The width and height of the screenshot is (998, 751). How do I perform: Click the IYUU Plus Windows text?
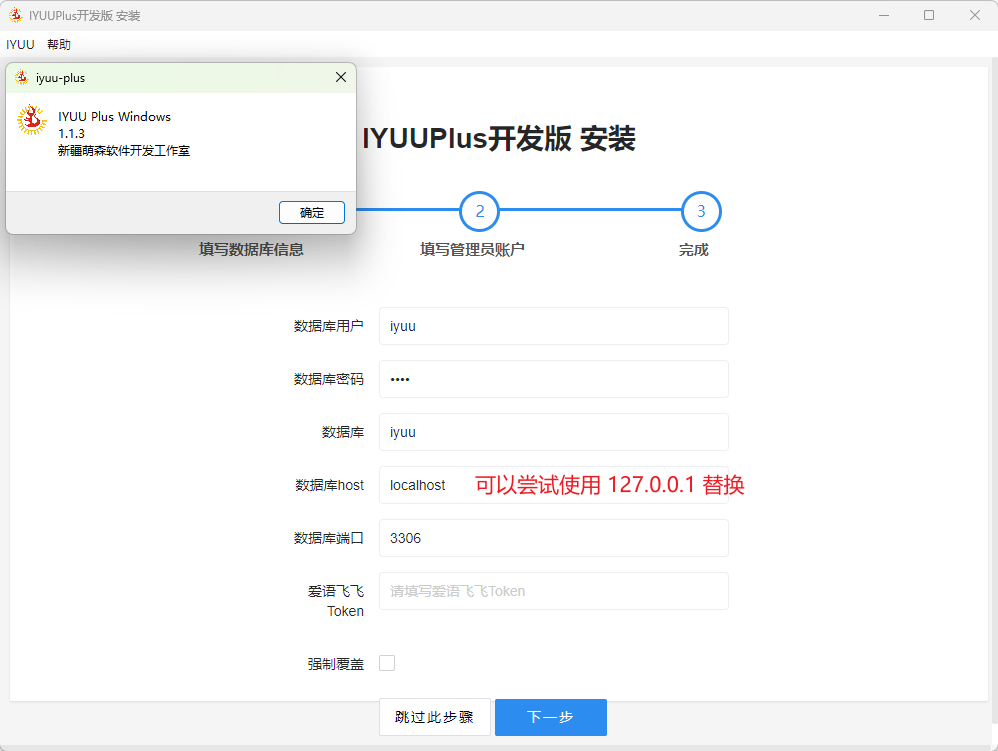115,116
